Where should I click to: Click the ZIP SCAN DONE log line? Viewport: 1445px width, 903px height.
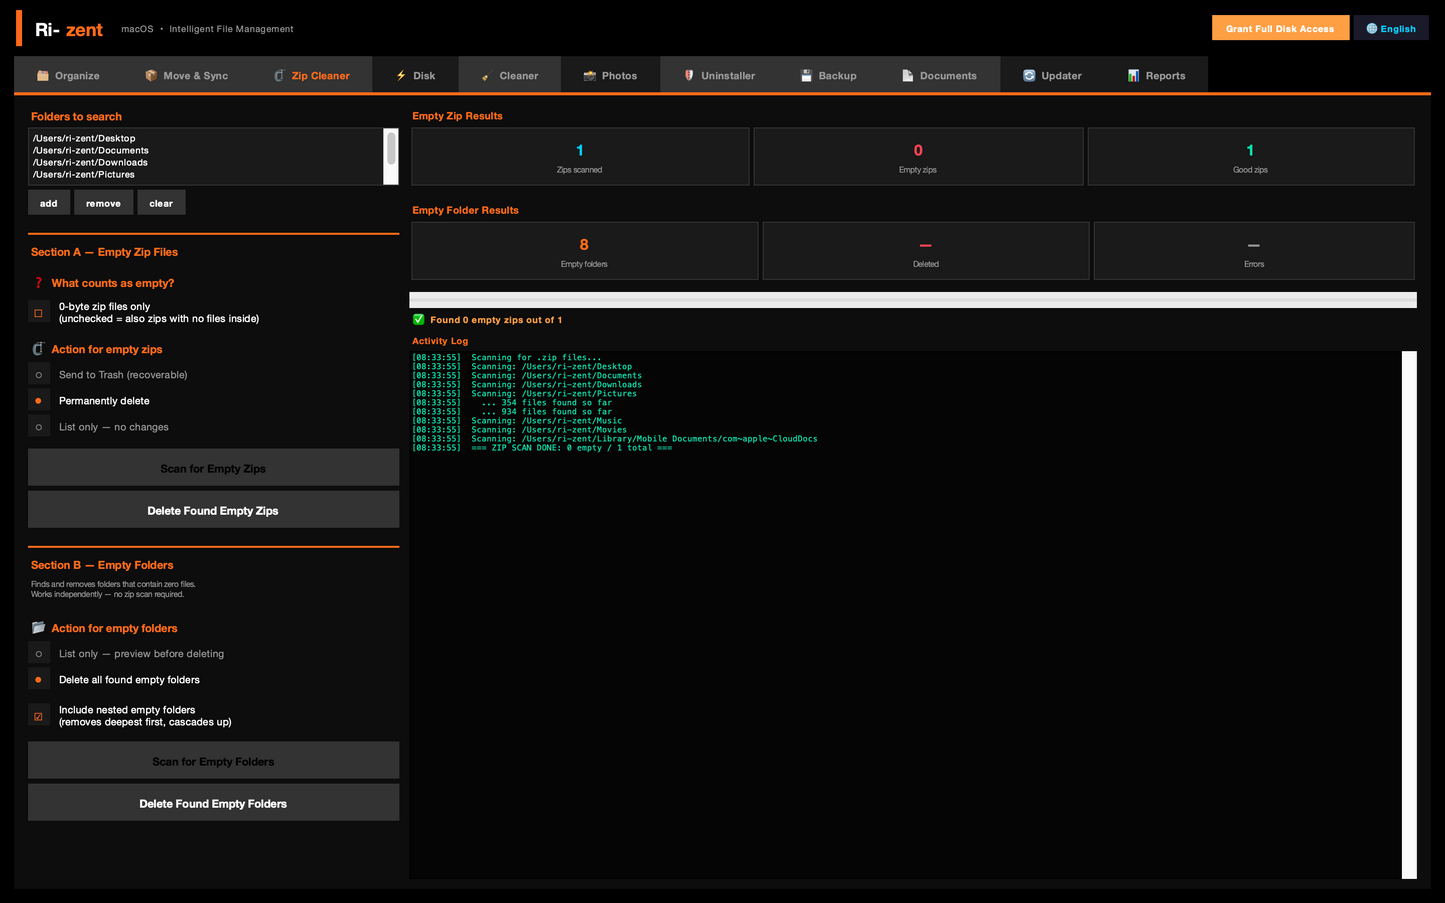(542, 448)
